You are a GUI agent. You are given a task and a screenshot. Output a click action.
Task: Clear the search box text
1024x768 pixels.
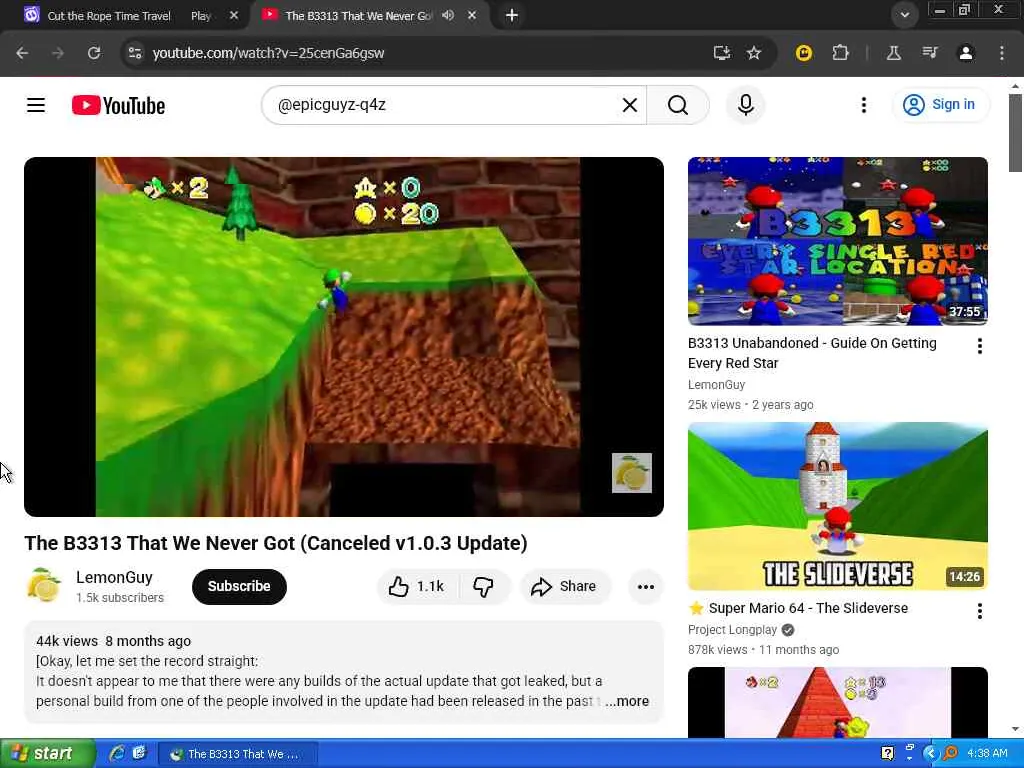630,105
